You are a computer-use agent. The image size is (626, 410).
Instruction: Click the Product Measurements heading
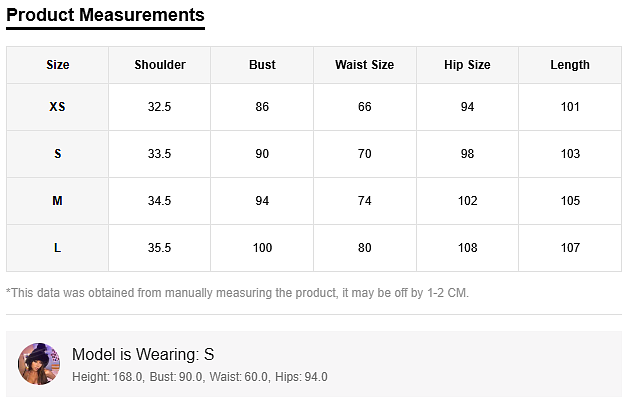pos(105,15)
